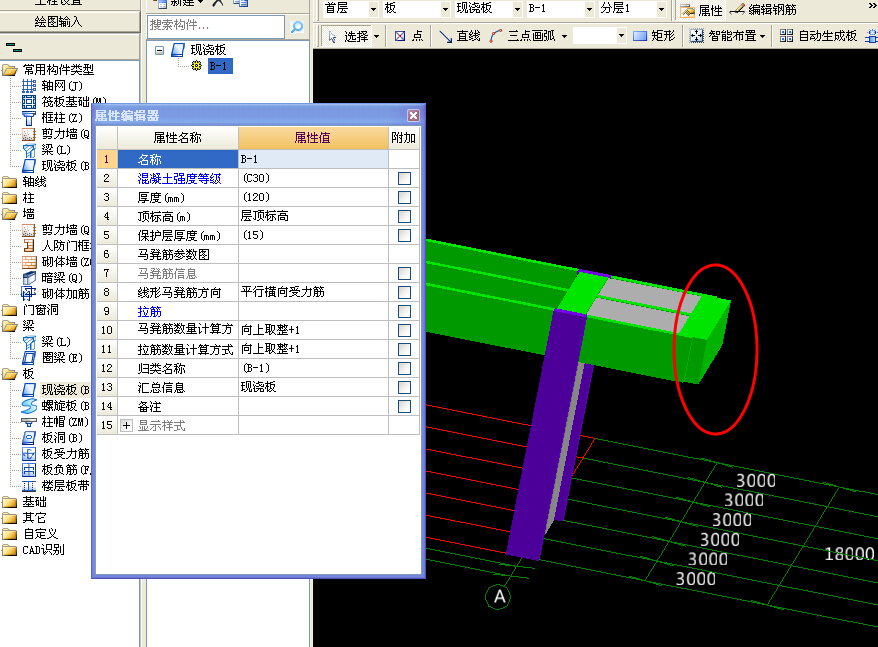Open the 基础 folder
Viewport: 878px width, 647px height.
pyautogui.click(x=25, y=501)
